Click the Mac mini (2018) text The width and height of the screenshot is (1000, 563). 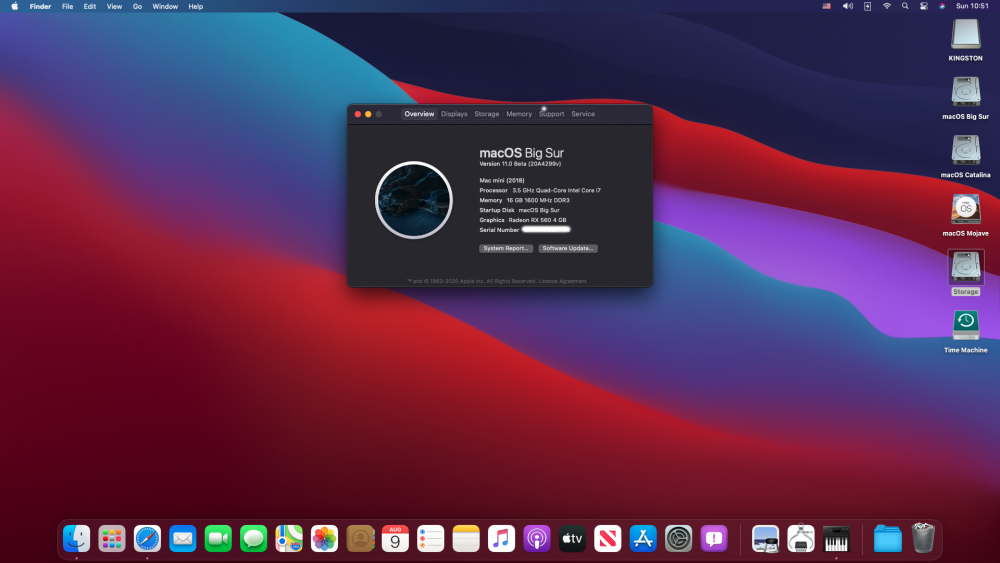[502, 180]
